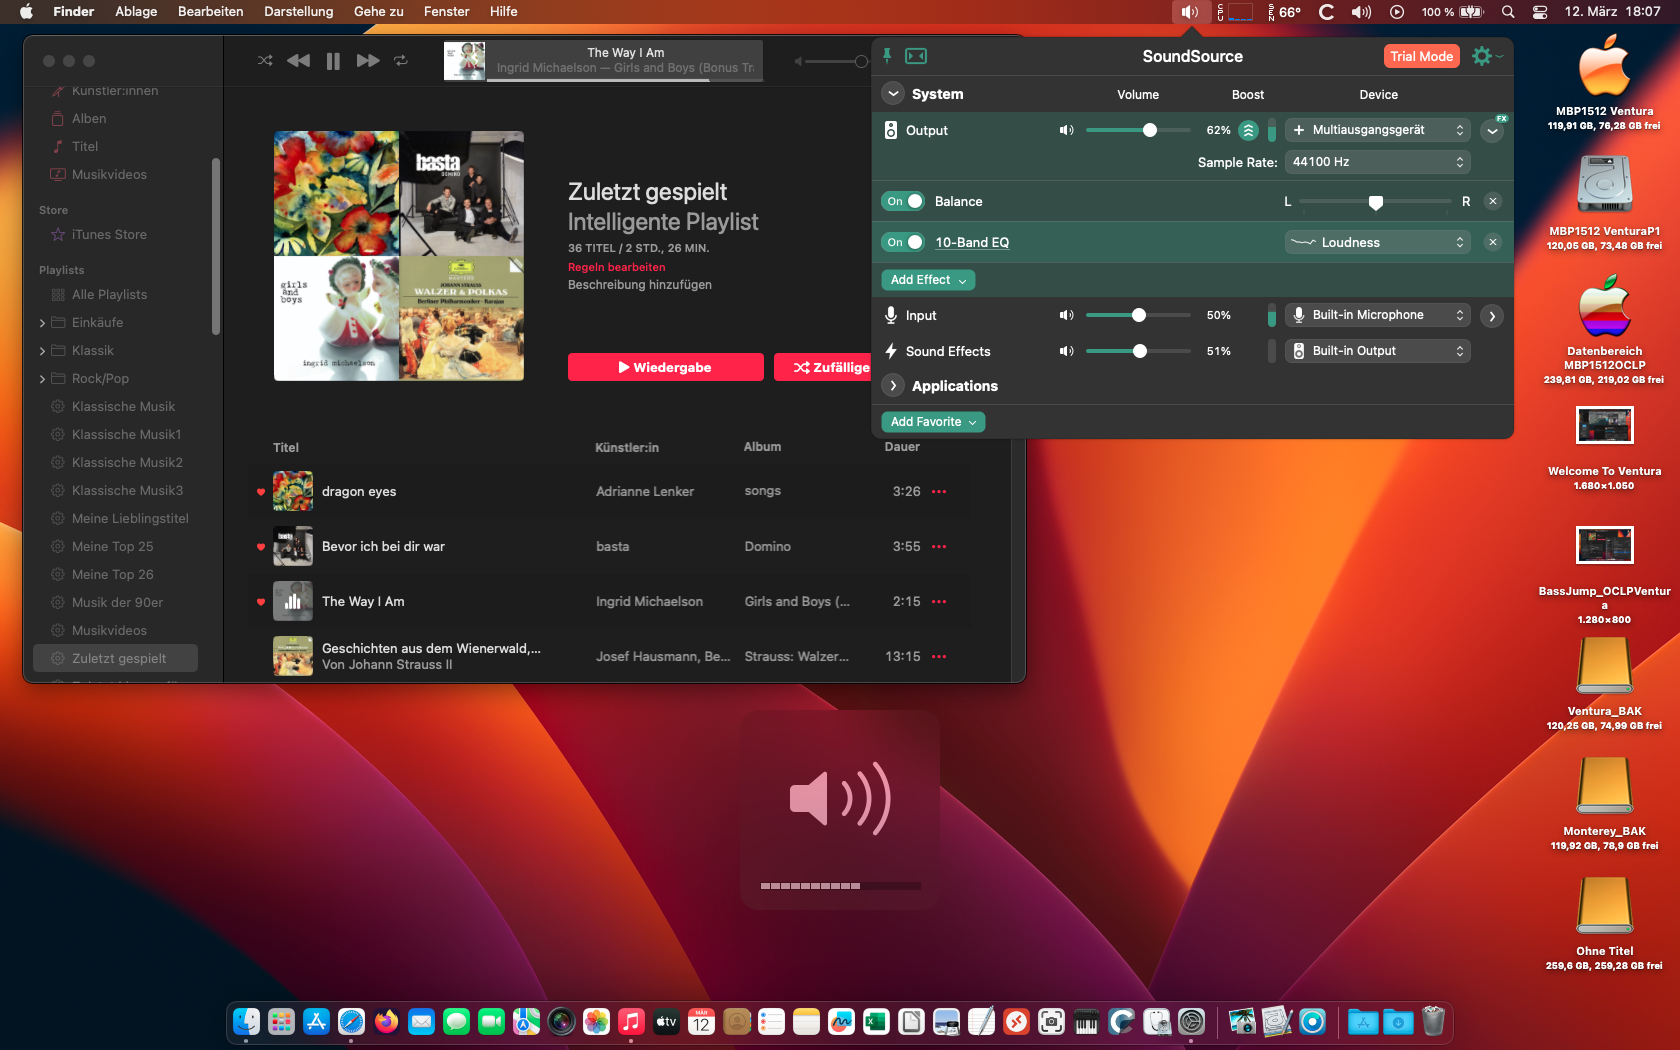Open more options for The Way I Am
Screen dimensions: 1680x1050
(939, 602)
